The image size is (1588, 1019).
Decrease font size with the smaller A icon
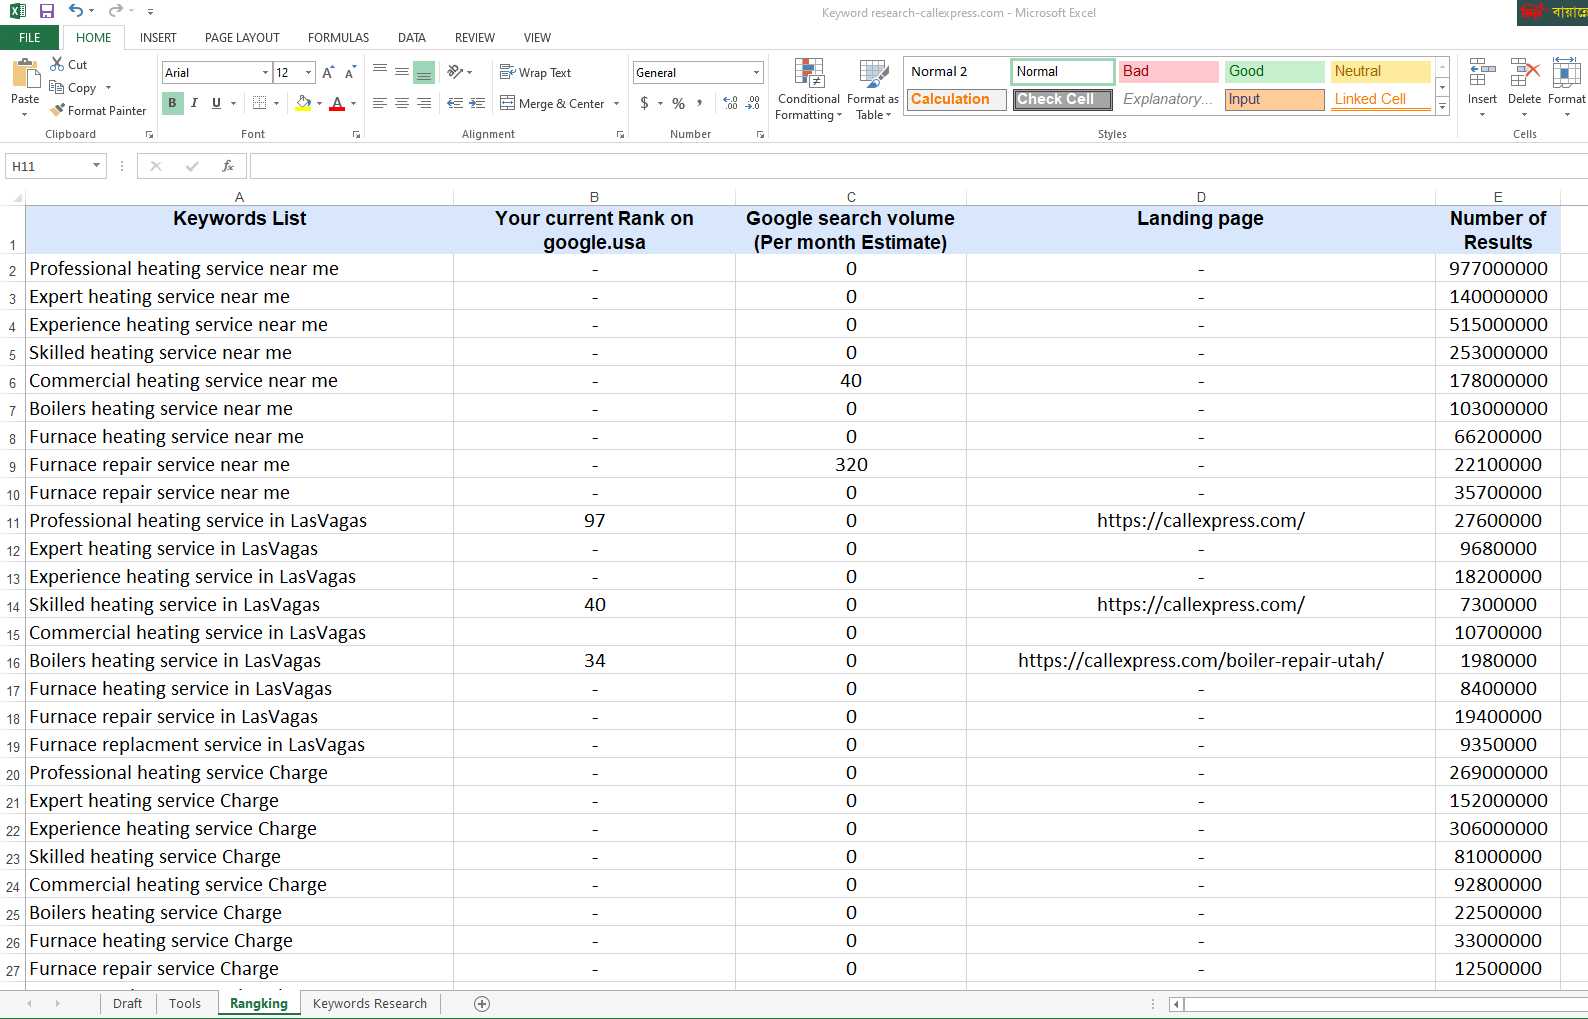(350, 73)
